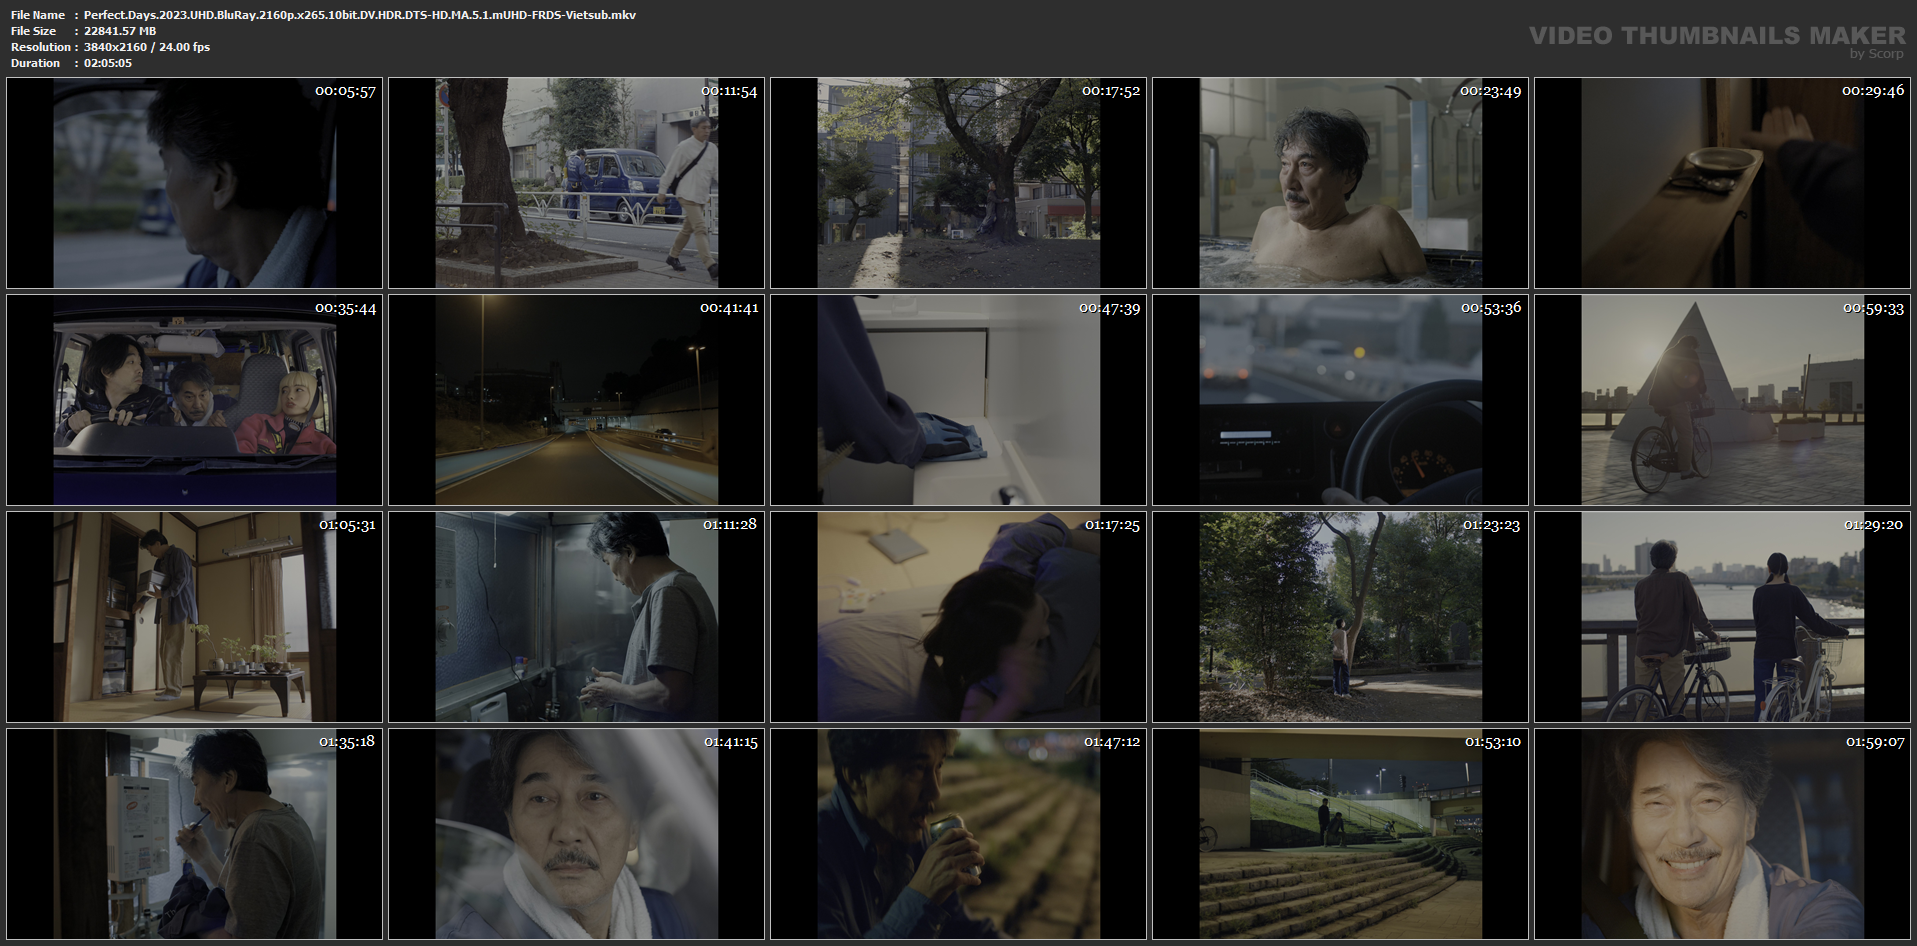Image resolution: width=1917 pixels, height=946 pixels.
Task: Click the 'Resolution' label
Action: (41, 47)
